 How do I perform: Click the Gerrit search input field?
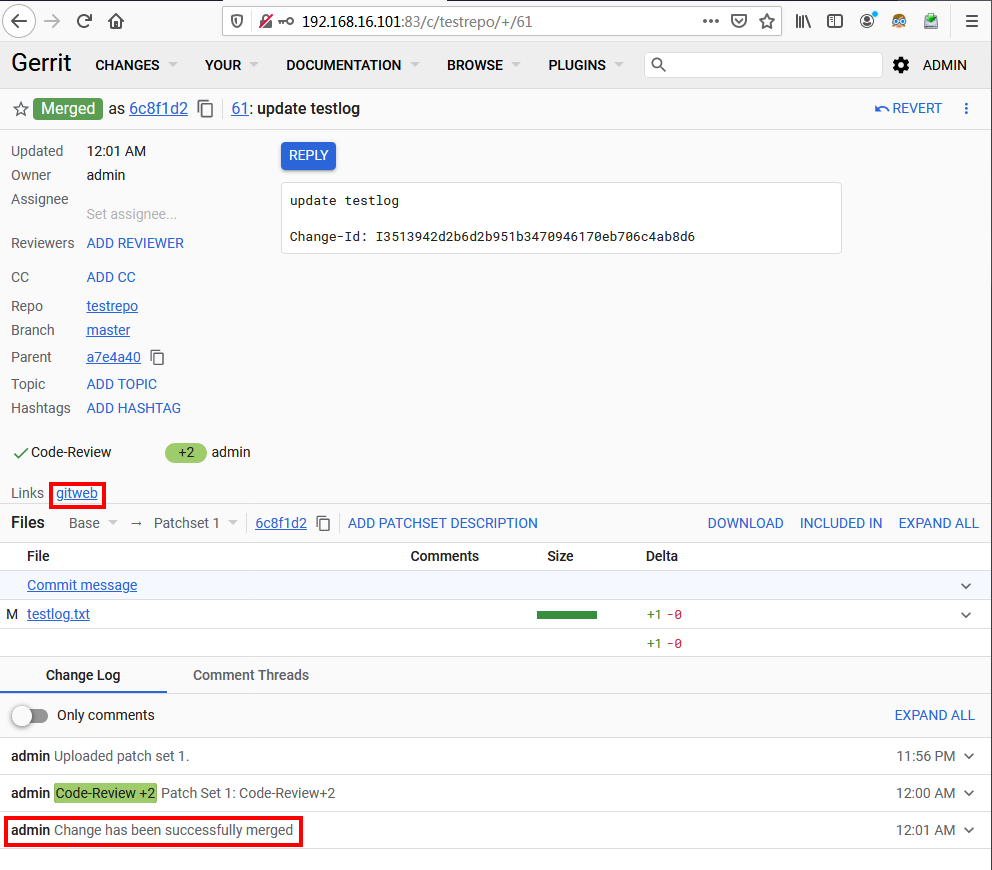tap(763, 65)
